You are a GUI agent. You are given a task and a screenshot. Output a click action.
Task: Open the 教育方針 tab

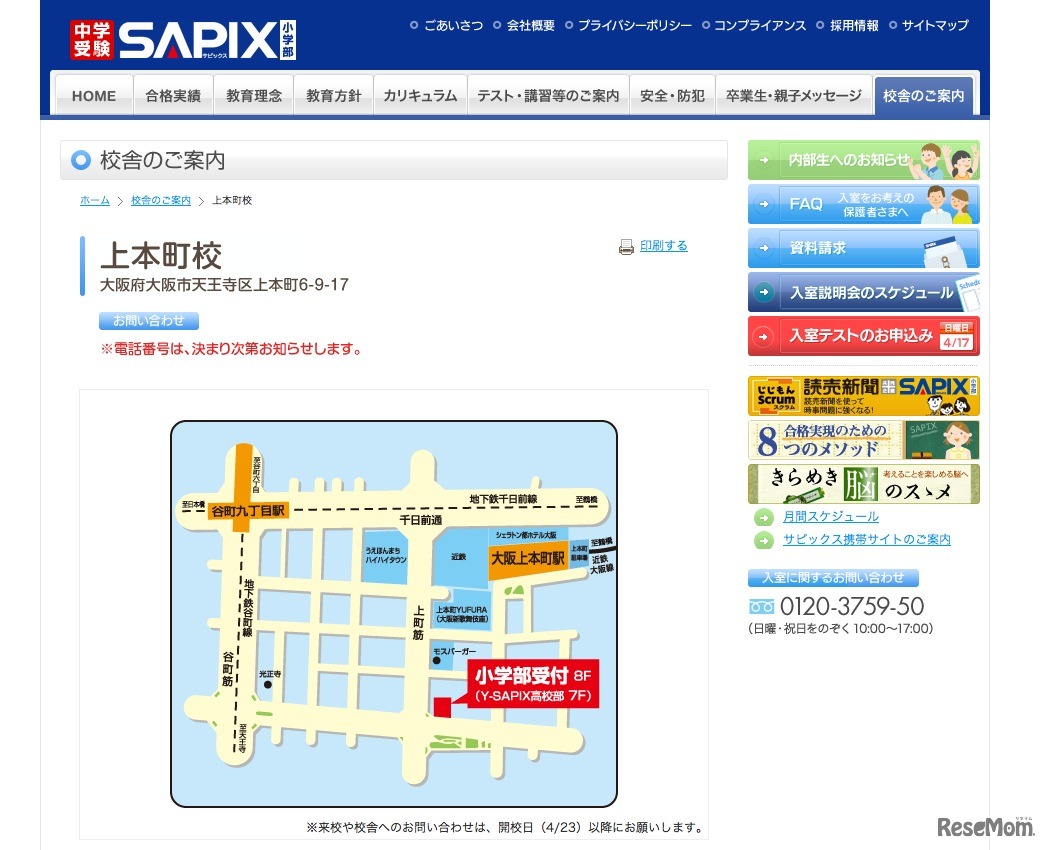(334, 96)
